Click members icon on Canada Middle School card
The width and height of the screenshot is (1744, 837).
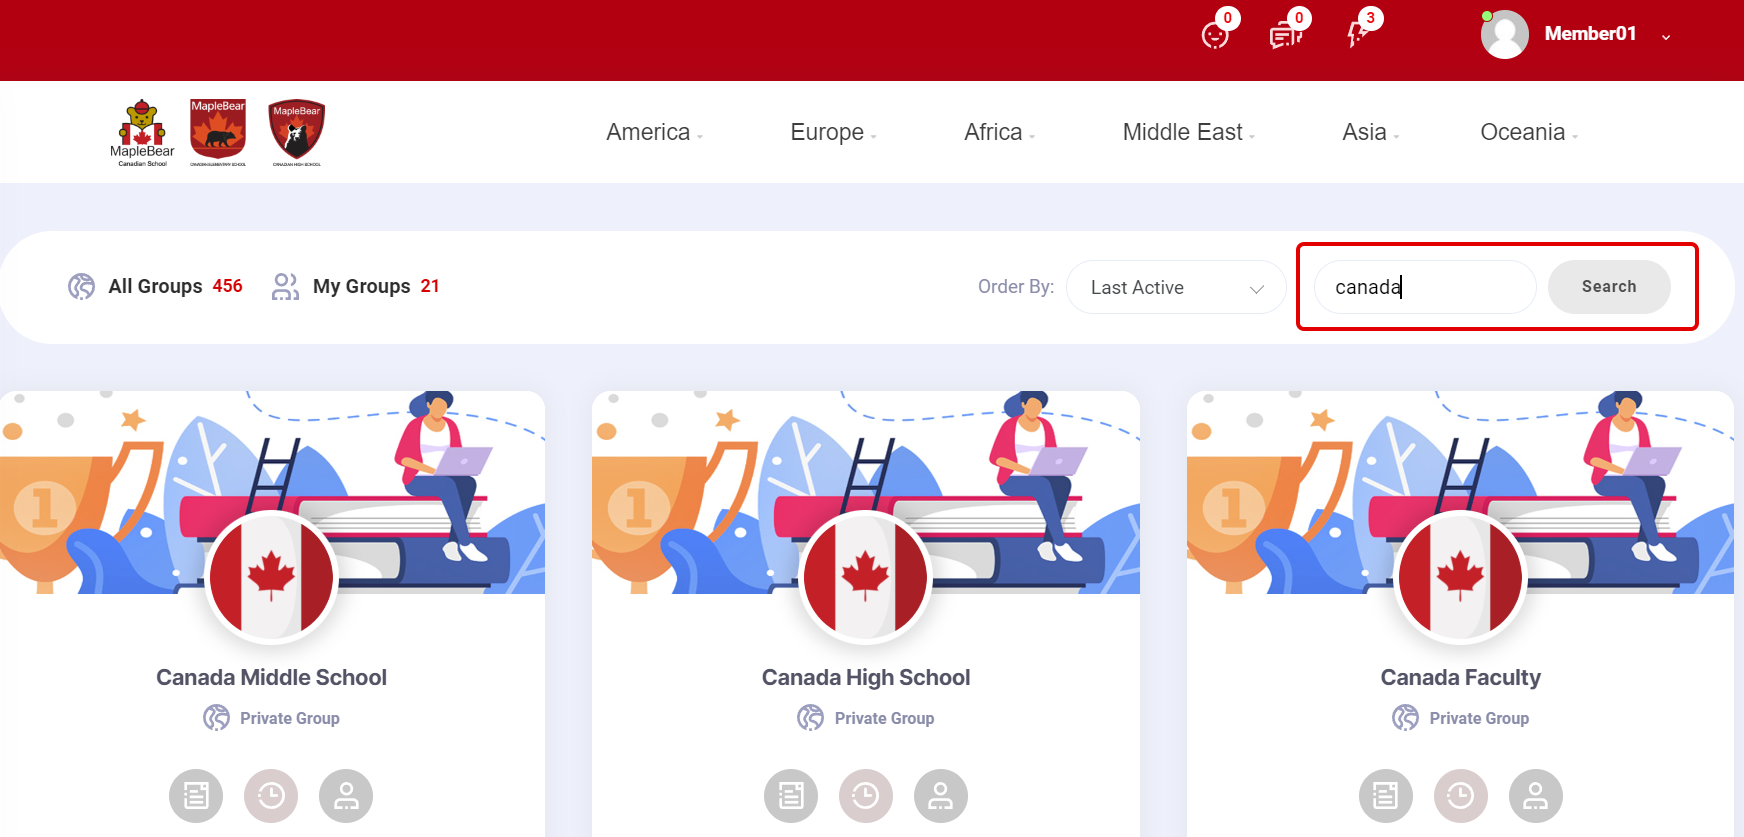(346, 796)
